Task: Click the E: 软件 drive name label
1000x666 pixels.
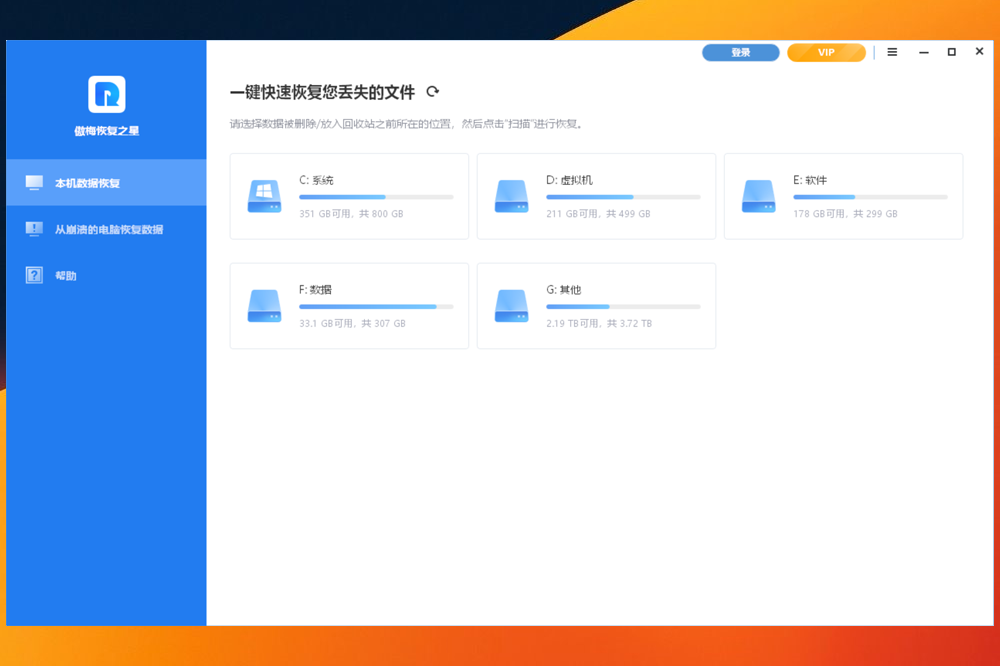Action: click(x=810, y=180)
